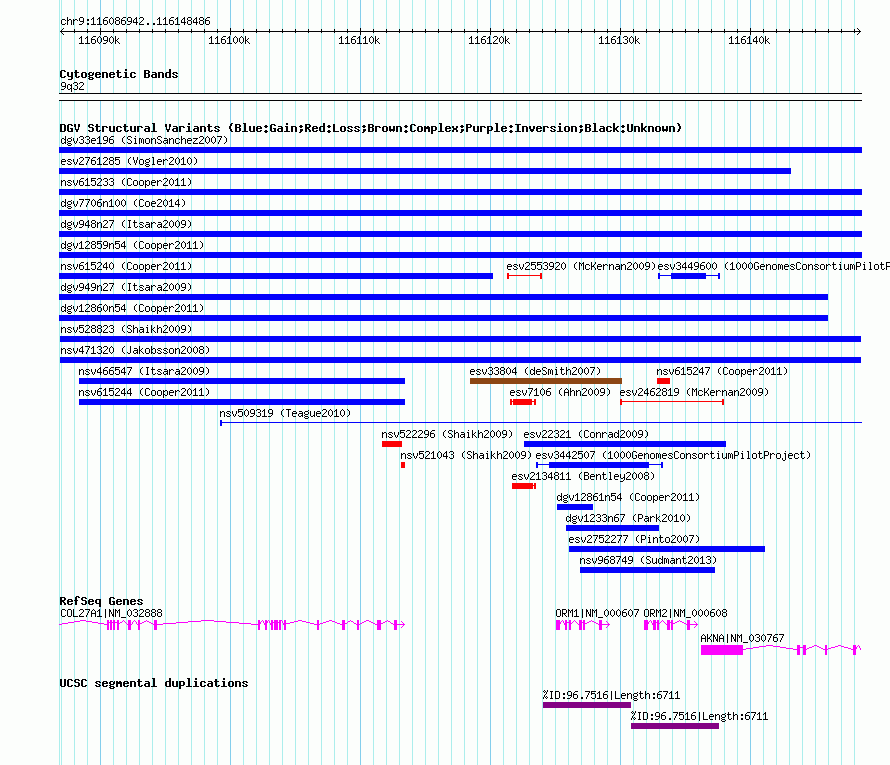Screen dimensions: 890x765
Task: Click the 116100k ruler tick label
Action: pos(229,40)
